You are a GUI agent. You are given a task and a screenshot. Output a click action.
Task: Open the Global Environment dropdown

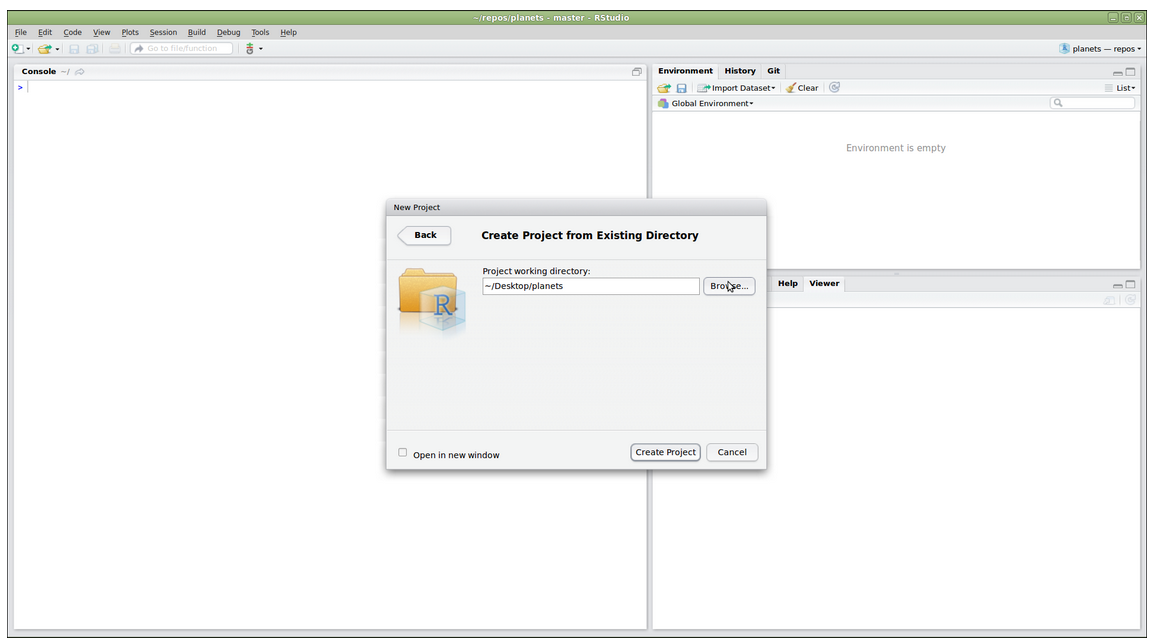point(706,104)
